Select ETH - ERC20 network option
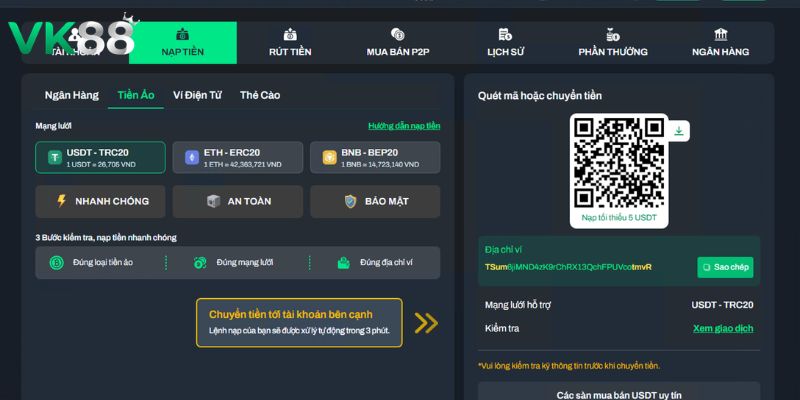Viewport: 800px width, 400px height. [x=238, y=158]
